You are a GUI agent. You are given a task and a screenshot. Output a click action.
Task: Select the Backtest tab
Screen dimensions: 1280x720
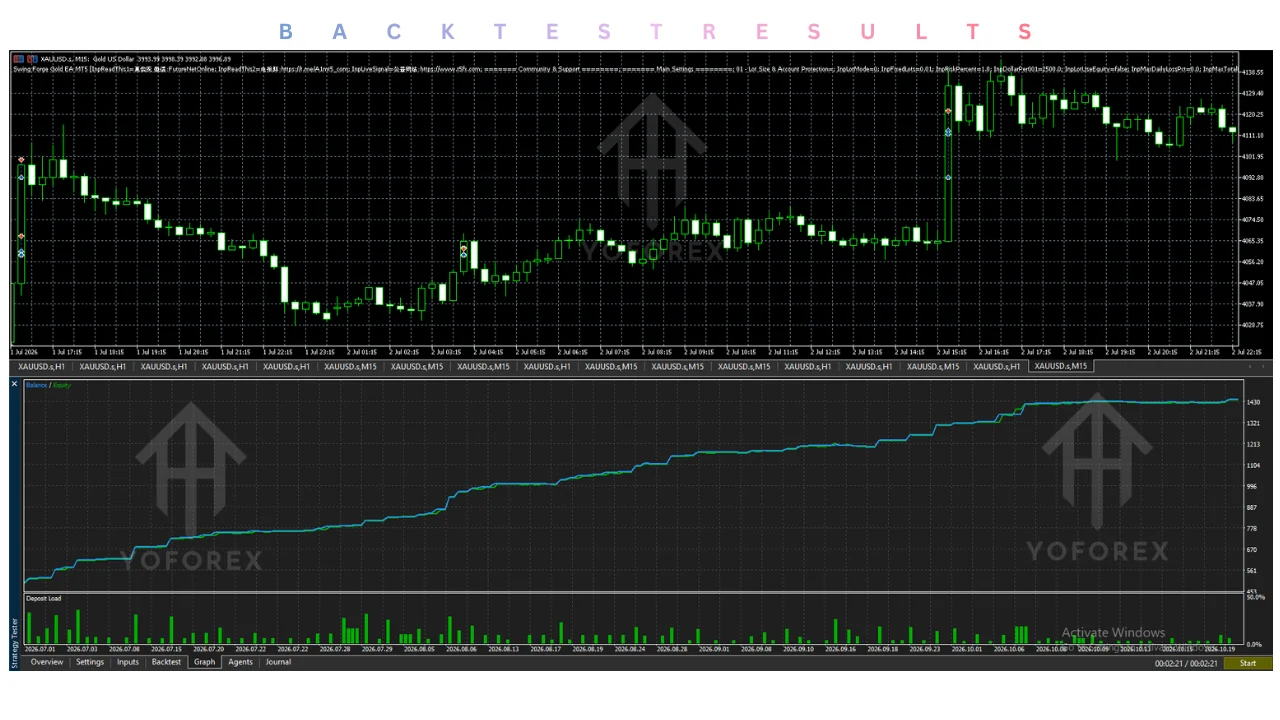click(166, 662)
